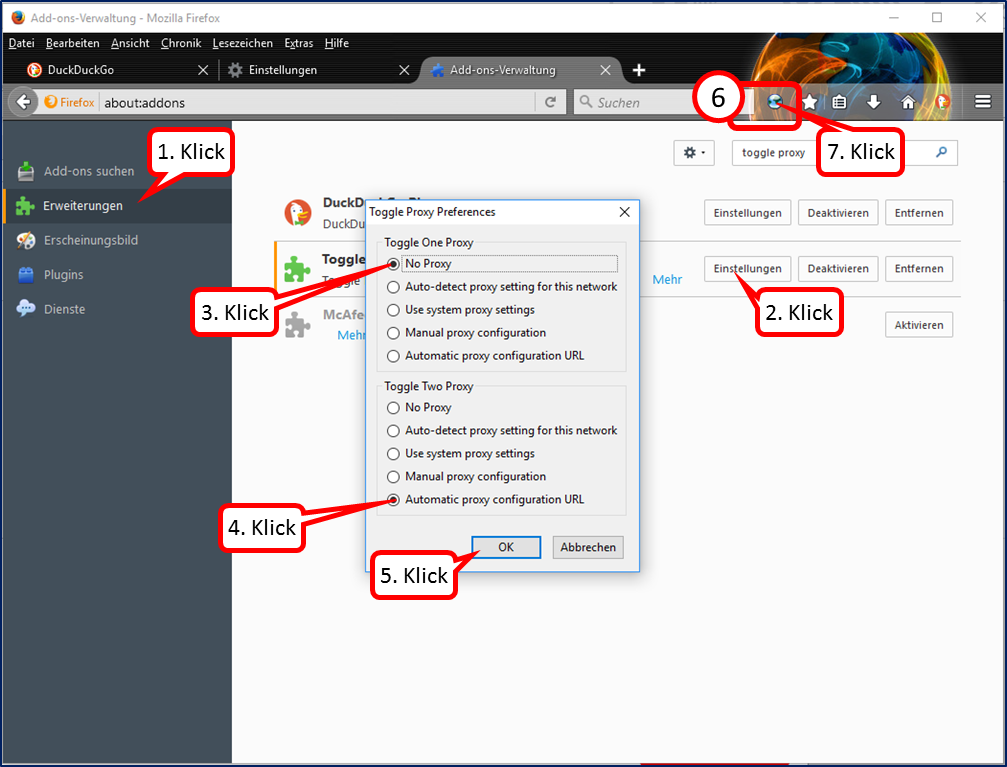Open the Ansicht menu
This screenshot has height=767, width=1007.
click(x=130, y=43)
